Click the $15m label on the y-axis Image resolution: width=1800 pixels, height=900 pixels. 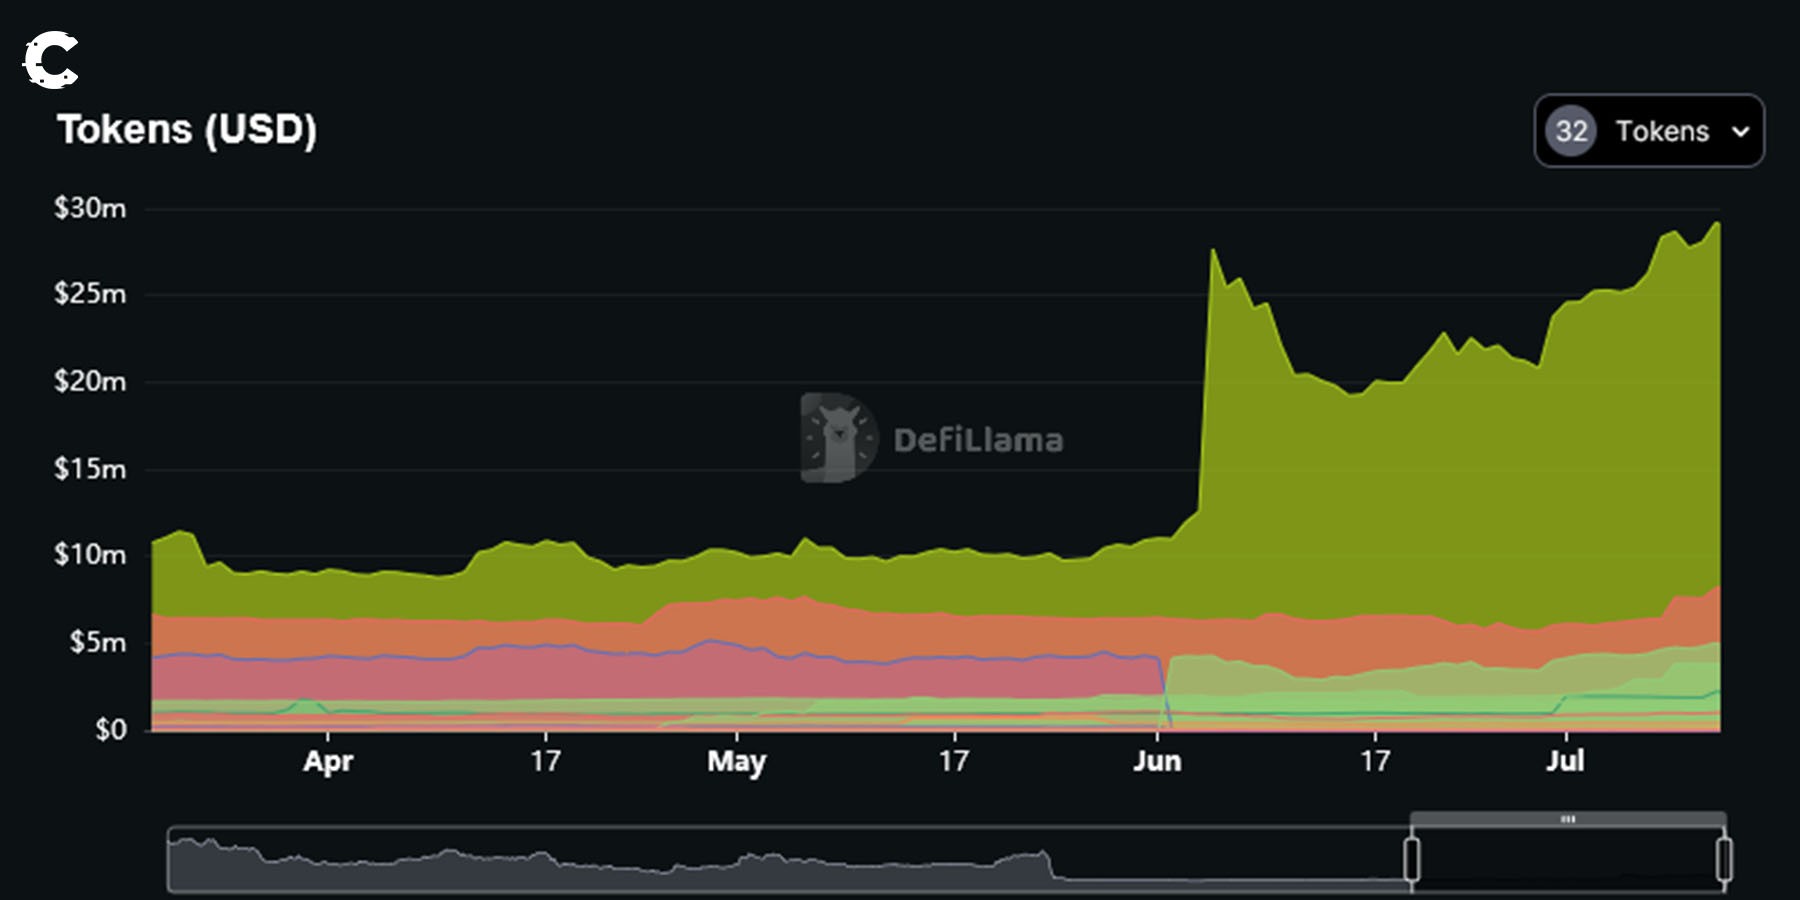click(90, 469)
